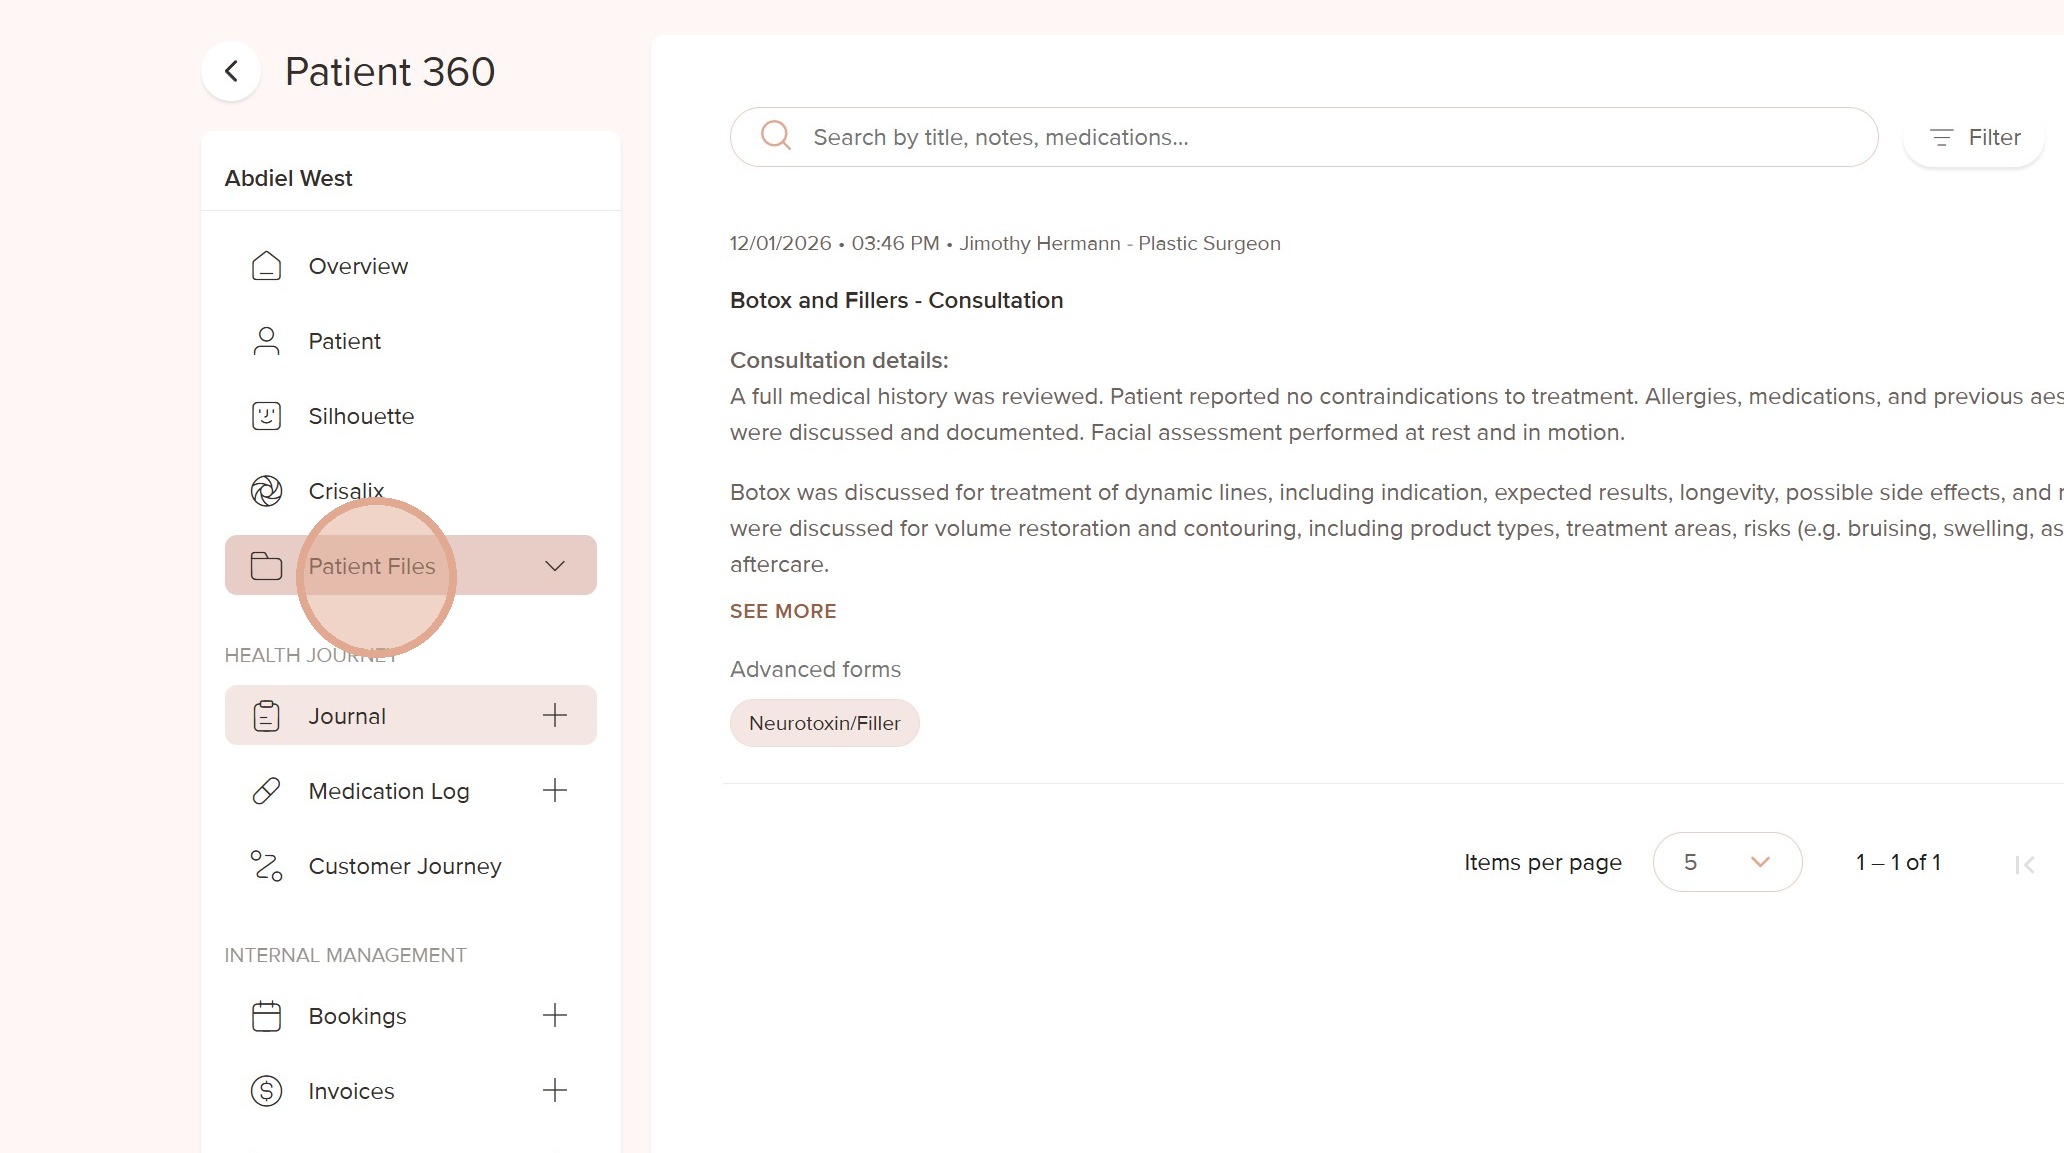This screenshot has height=1153, width=2064.
Task: Select Journal in Health Journey section
Action: [x=347, y=716]
